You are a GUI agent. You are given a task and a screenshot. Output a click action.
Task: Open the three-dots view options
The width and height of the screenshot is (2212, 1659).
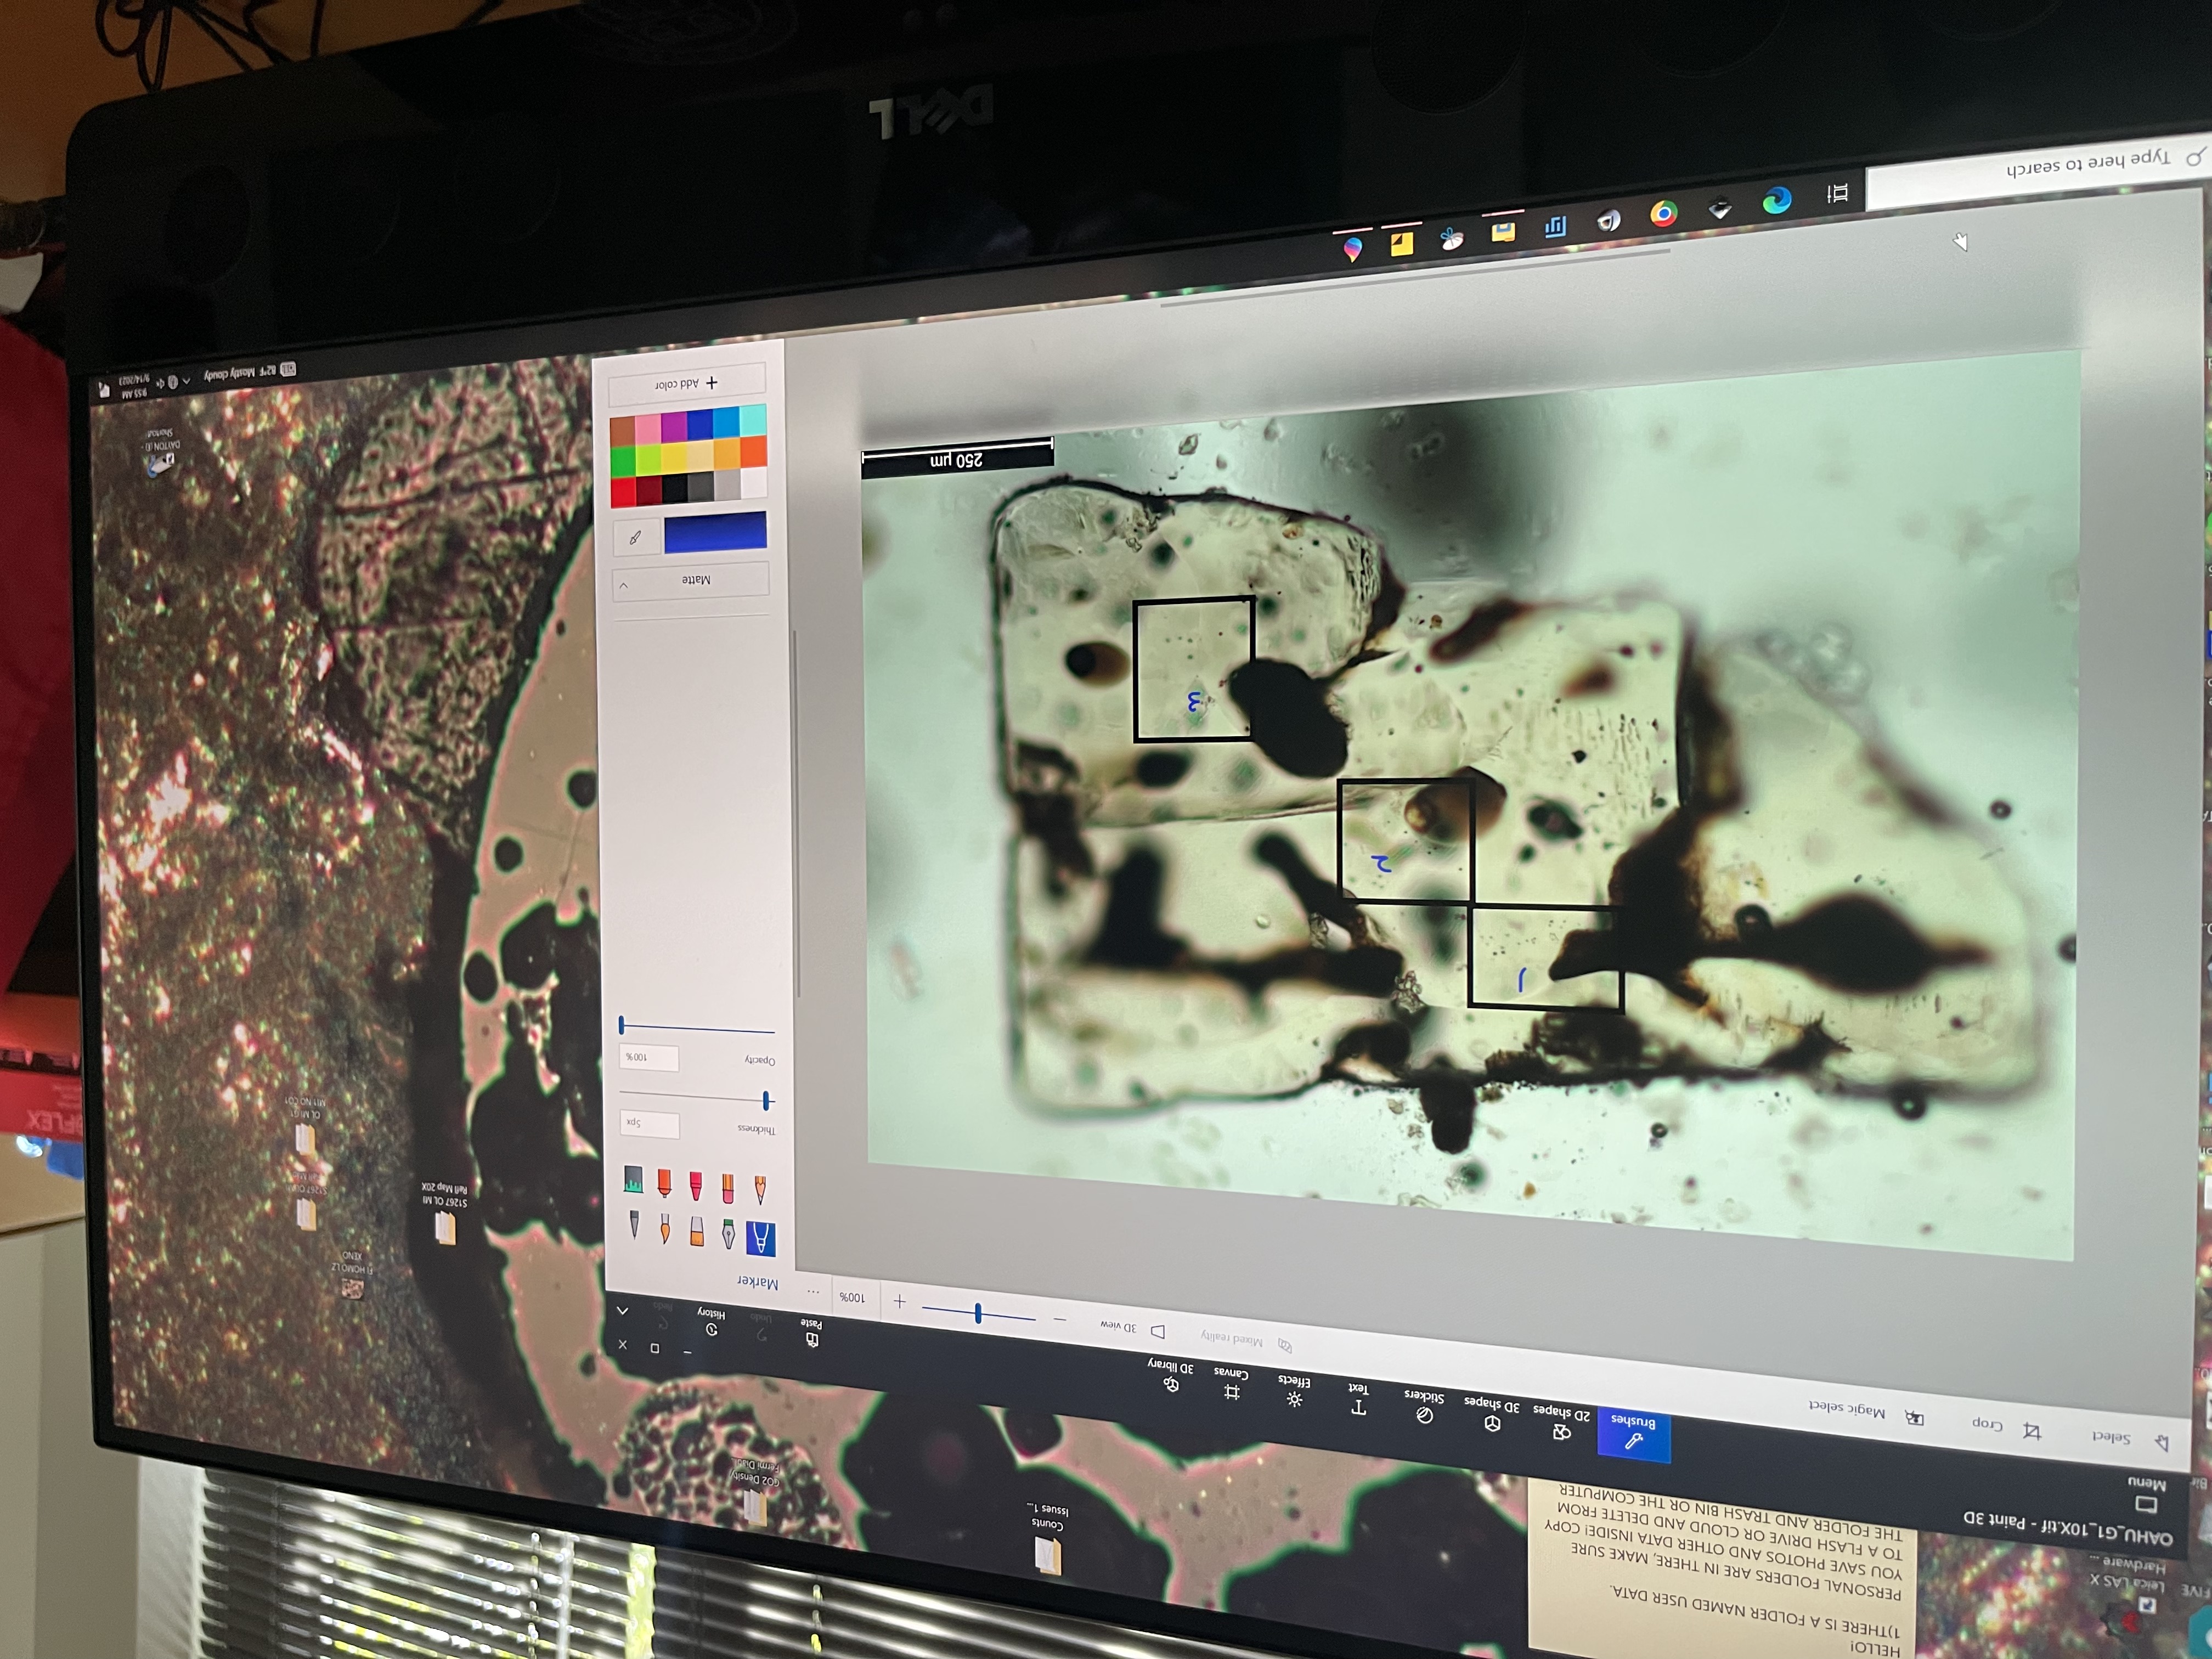pyautogui.click(x=813, y=1291)
